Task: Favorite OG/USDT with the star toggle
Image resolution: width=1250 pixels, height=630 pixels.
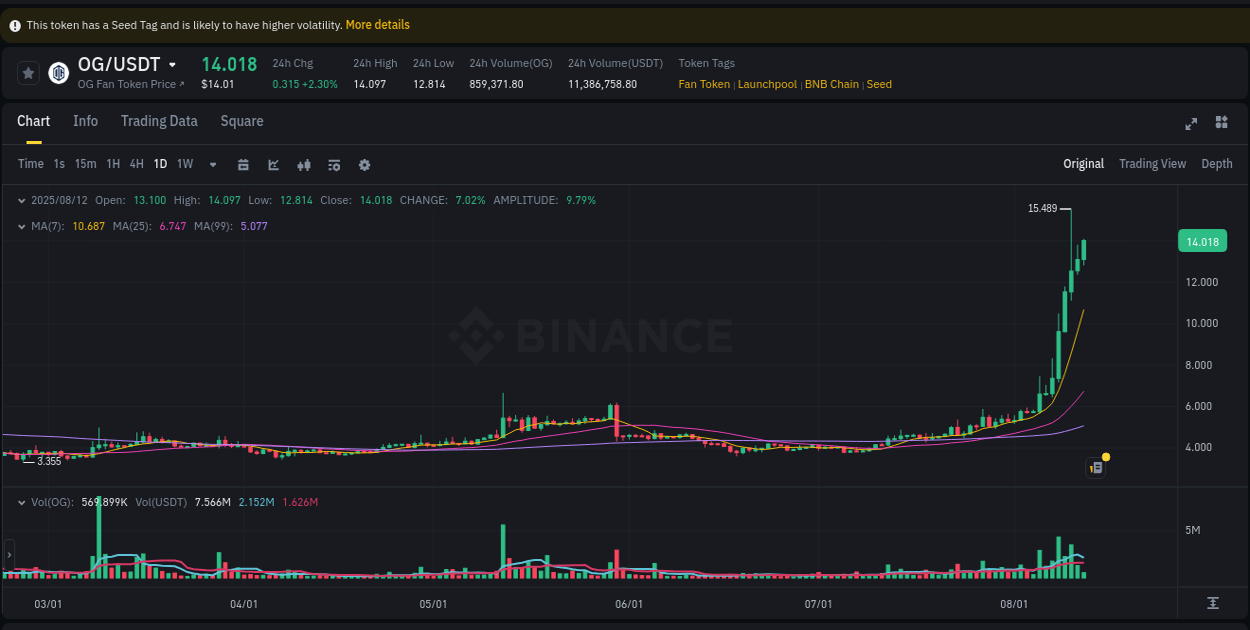Action: (28, 72)
